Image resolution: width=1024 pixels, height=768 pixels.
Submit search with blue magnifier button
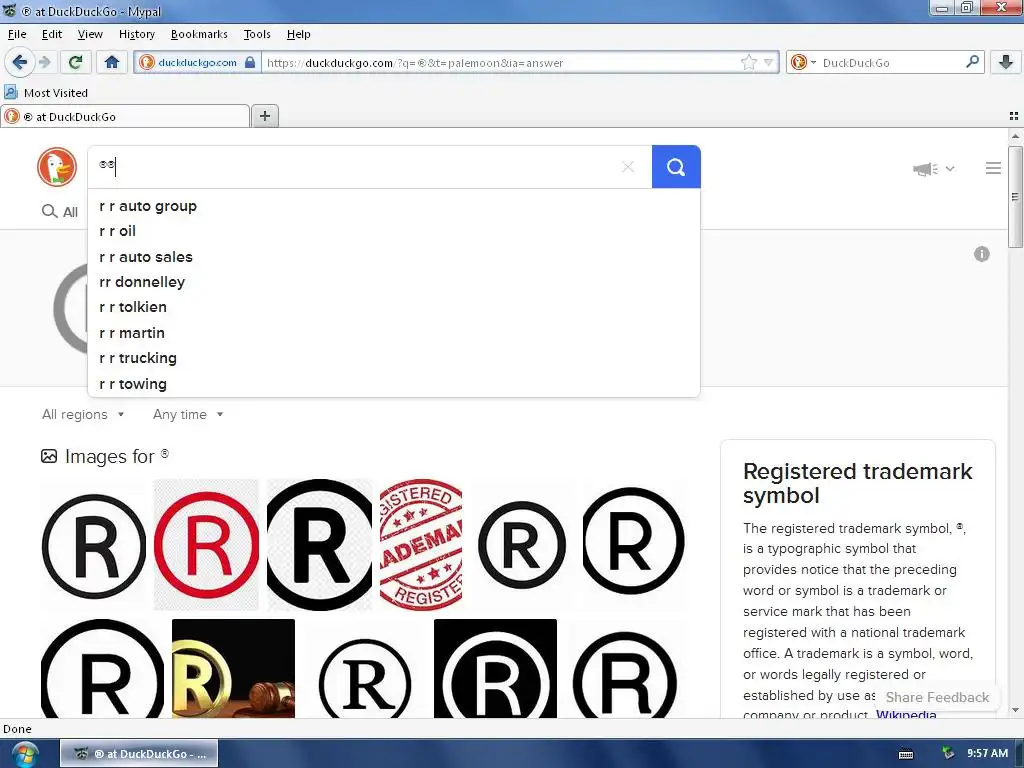pos(676,167)
